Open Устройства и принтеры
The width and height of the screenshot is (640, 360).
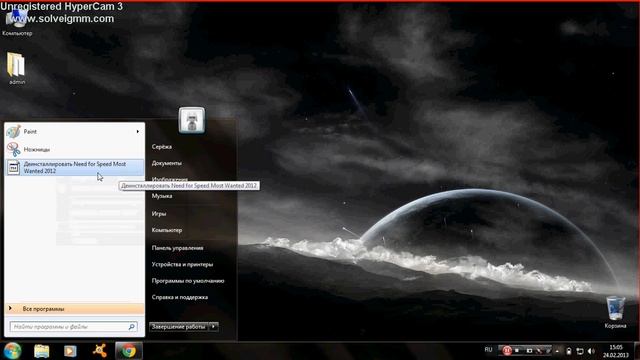182,264
